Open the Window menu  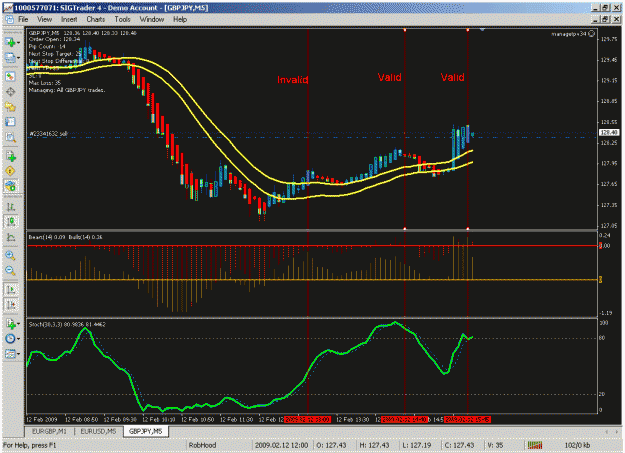pos(152,19)
